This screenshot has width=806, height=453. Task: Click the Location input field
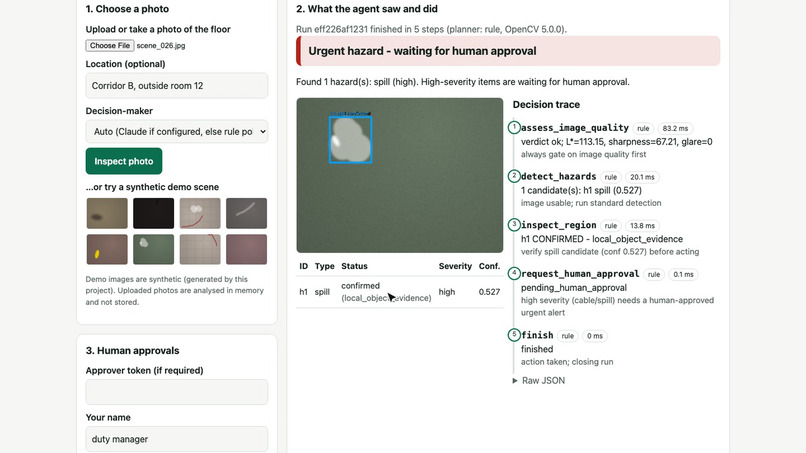(176, 85)
